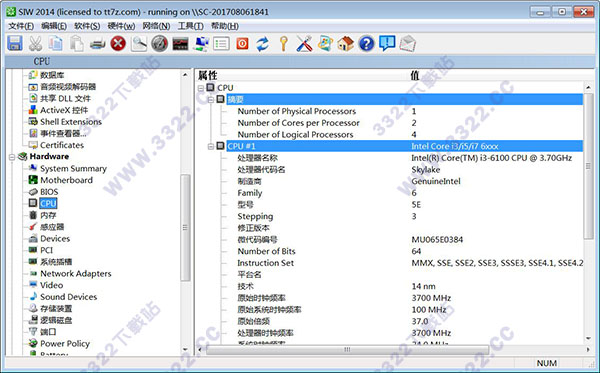Select Sound Devices in the tree
This screenshot has height=373, width=600.
(68, 297)
